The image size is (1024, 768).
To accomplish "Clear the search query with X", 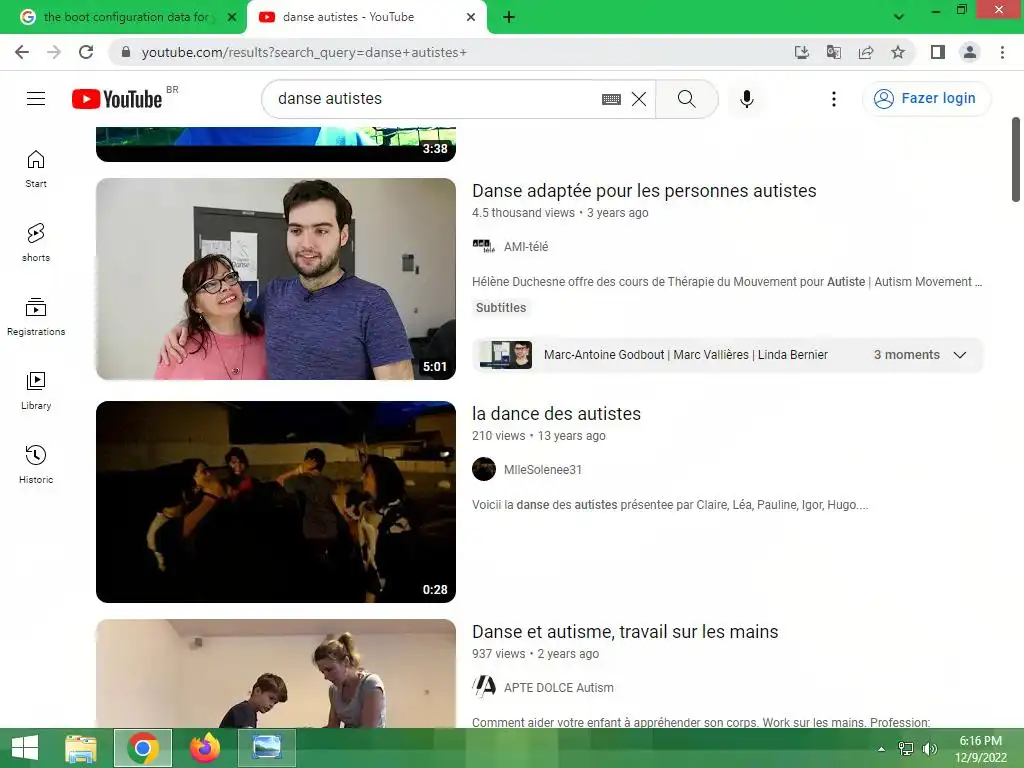I will [639, 99].
